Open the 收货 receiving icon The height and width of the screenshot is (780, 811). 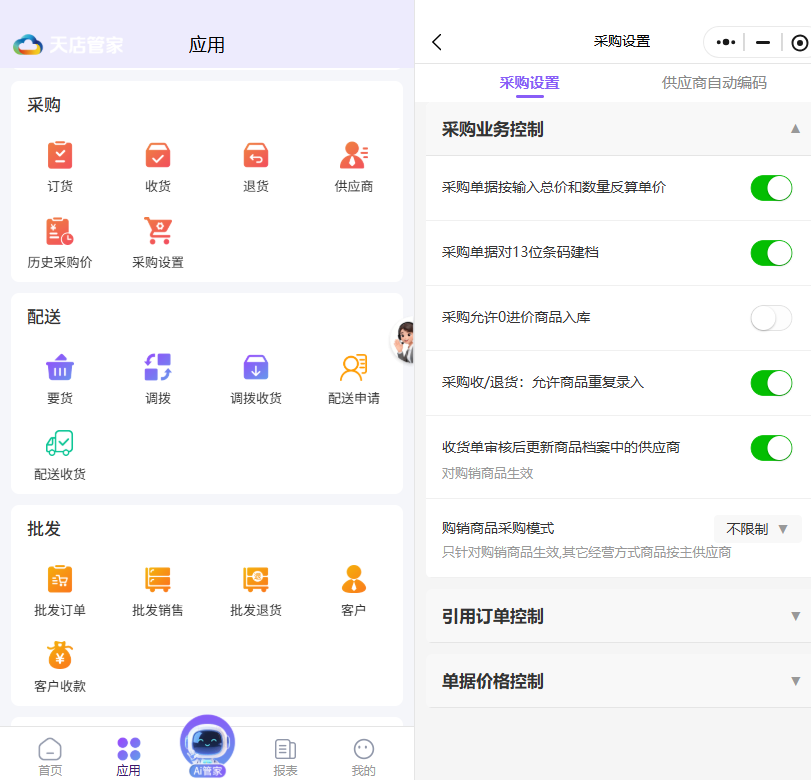click(x=158, y=157)
